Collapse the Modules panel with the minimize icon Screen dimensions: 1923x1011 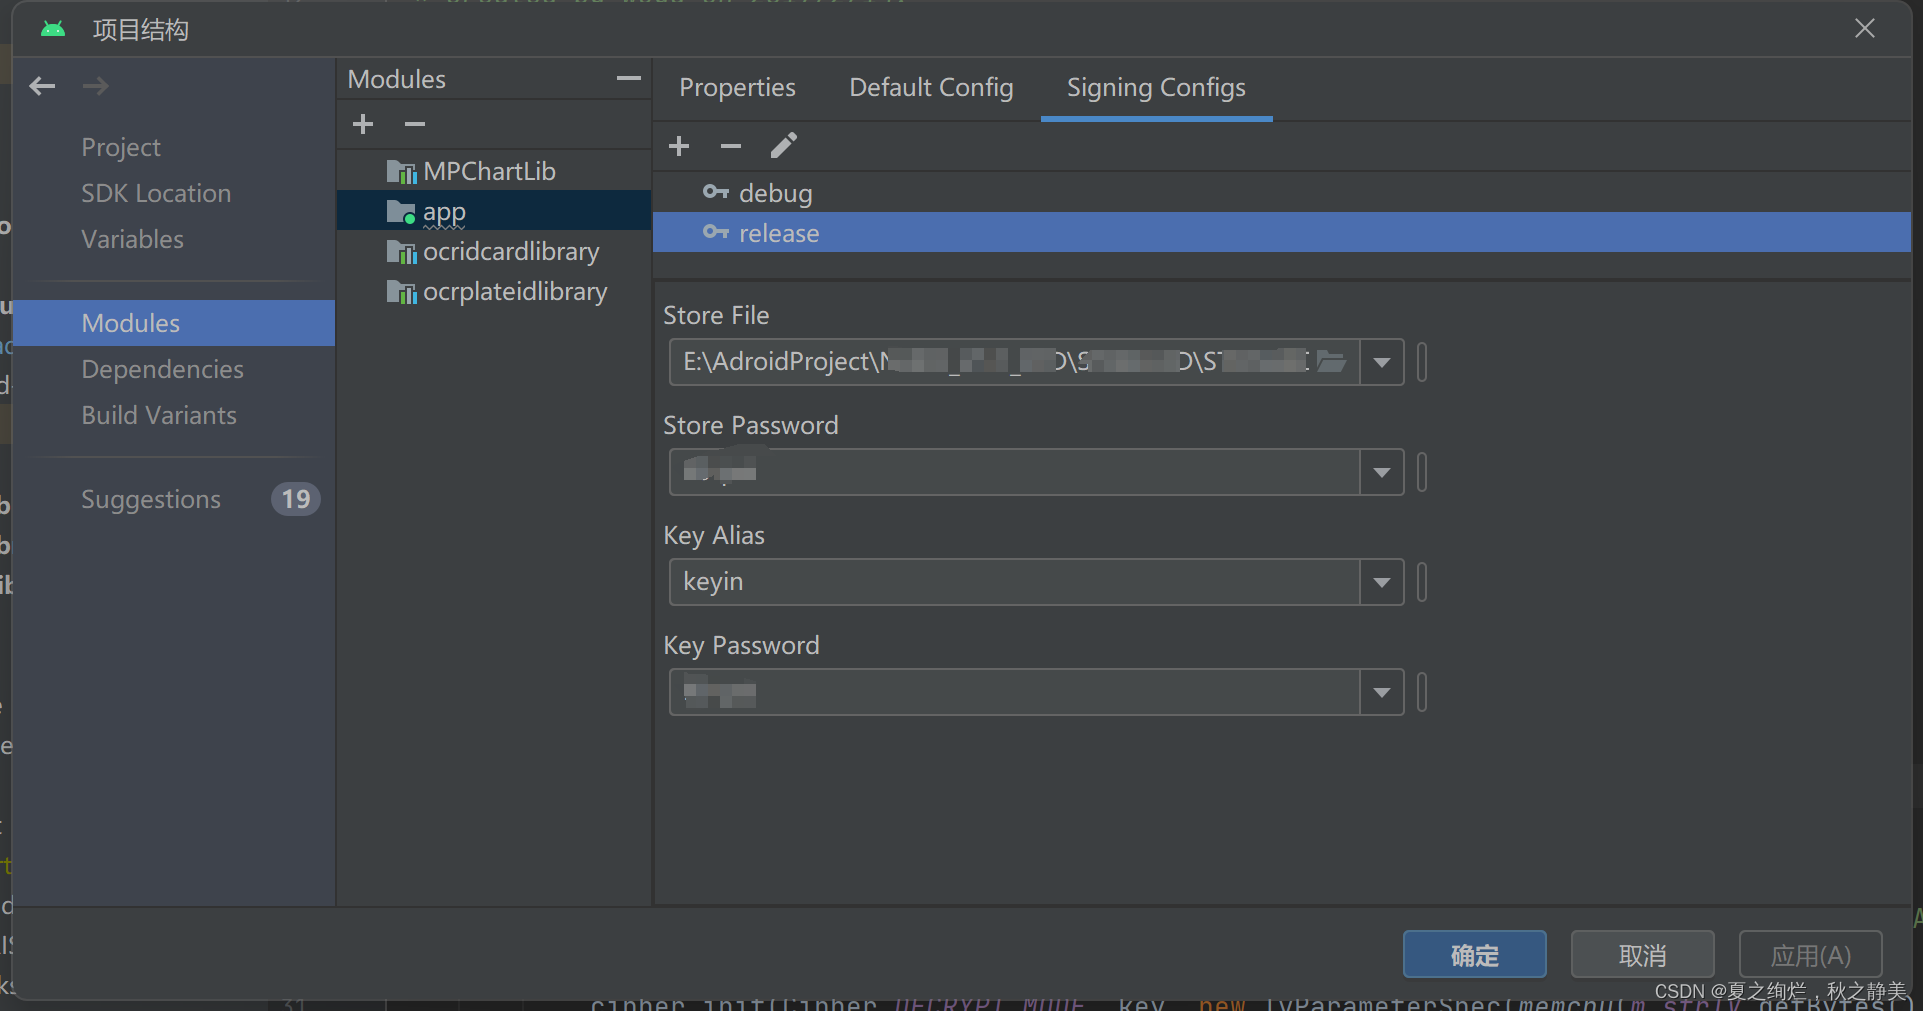[x=628, y=78]
